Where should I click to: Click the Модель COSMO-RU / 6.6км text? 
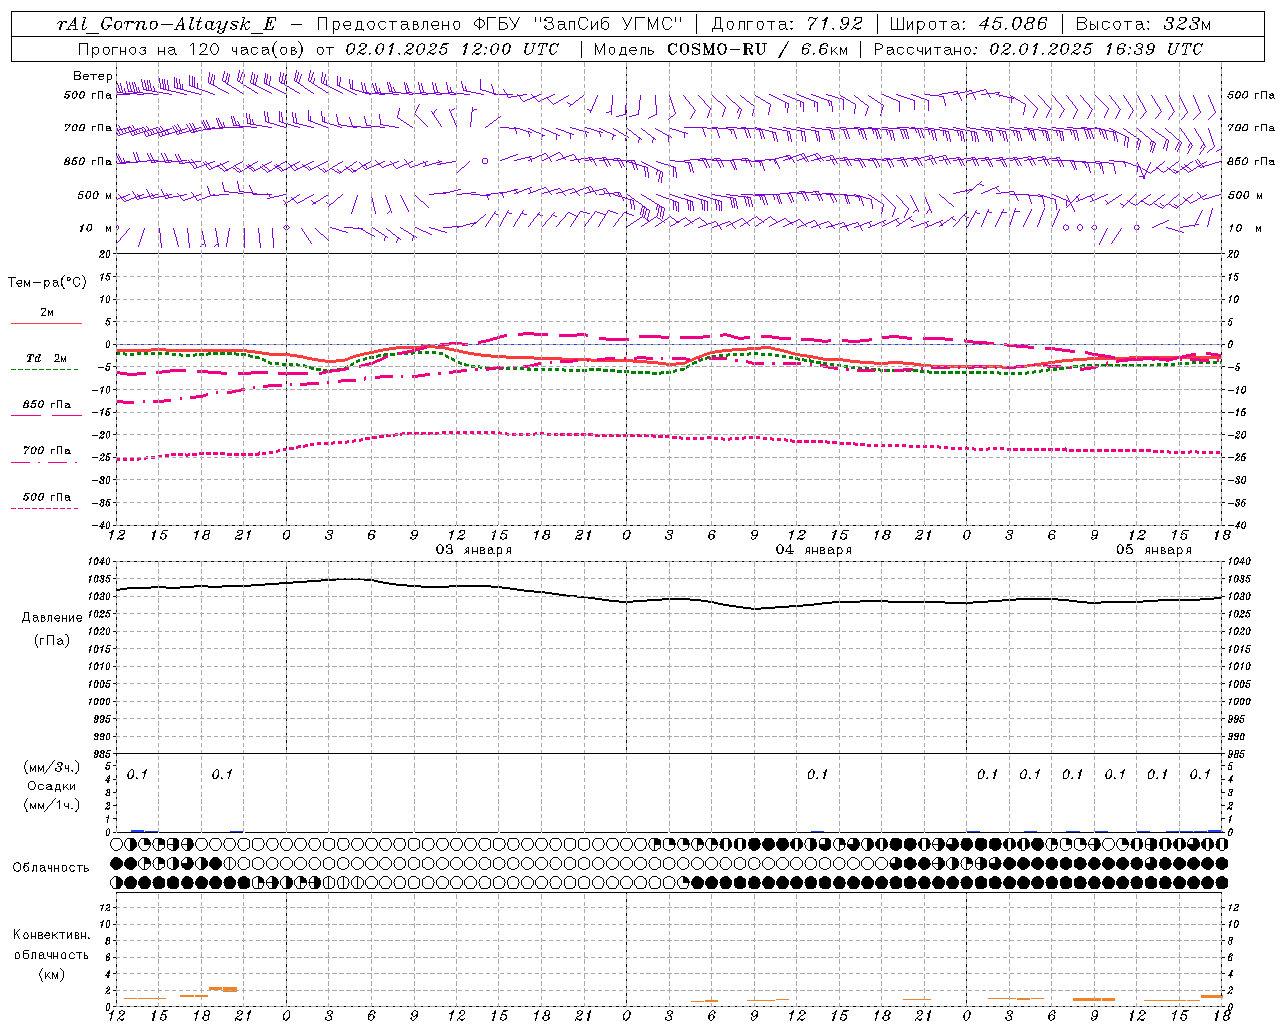[720, 49]
